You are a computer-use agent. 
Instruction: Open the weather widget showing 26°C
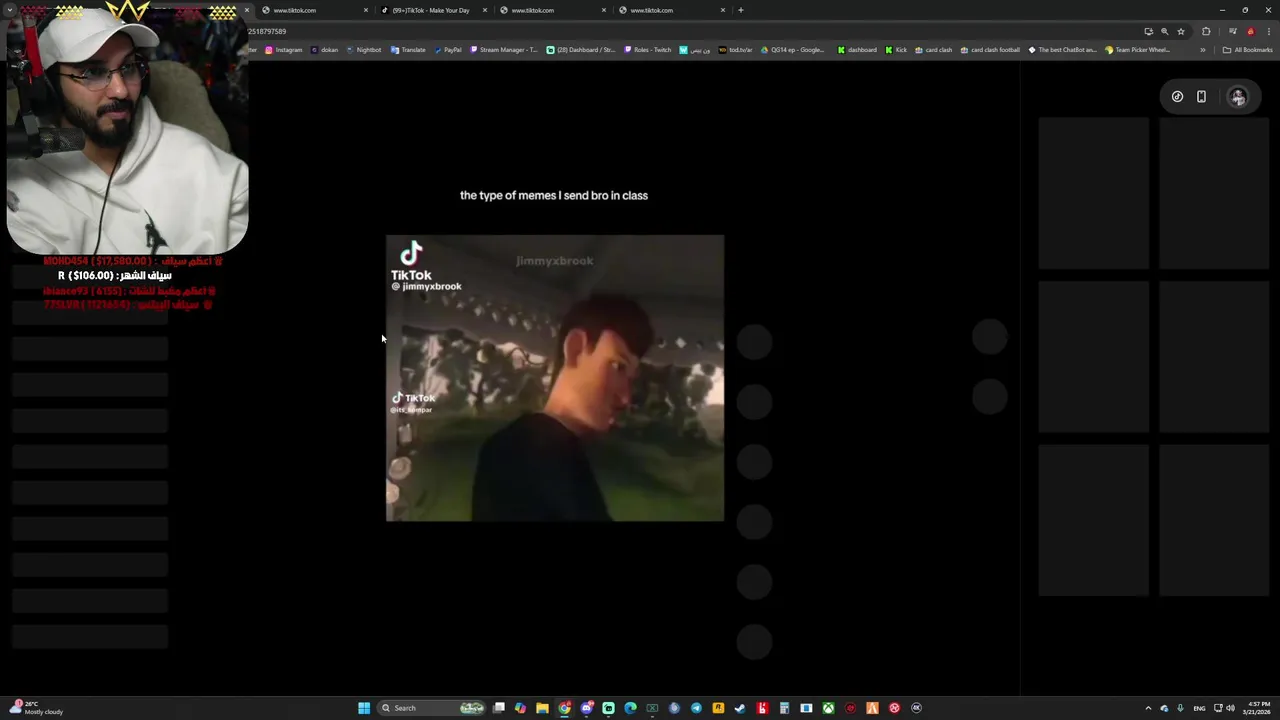37,708
